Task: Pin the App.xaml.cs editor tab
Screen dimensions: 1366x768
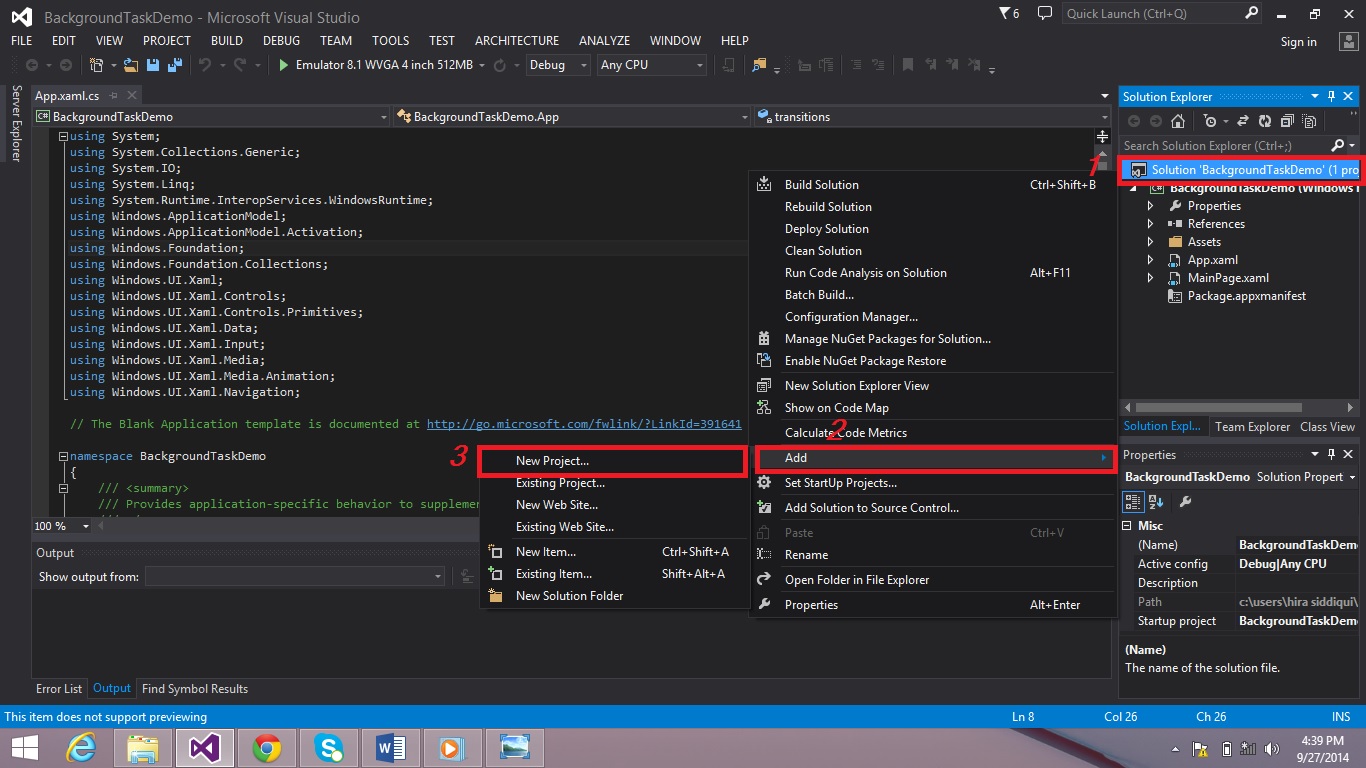Action: point(113,96)
